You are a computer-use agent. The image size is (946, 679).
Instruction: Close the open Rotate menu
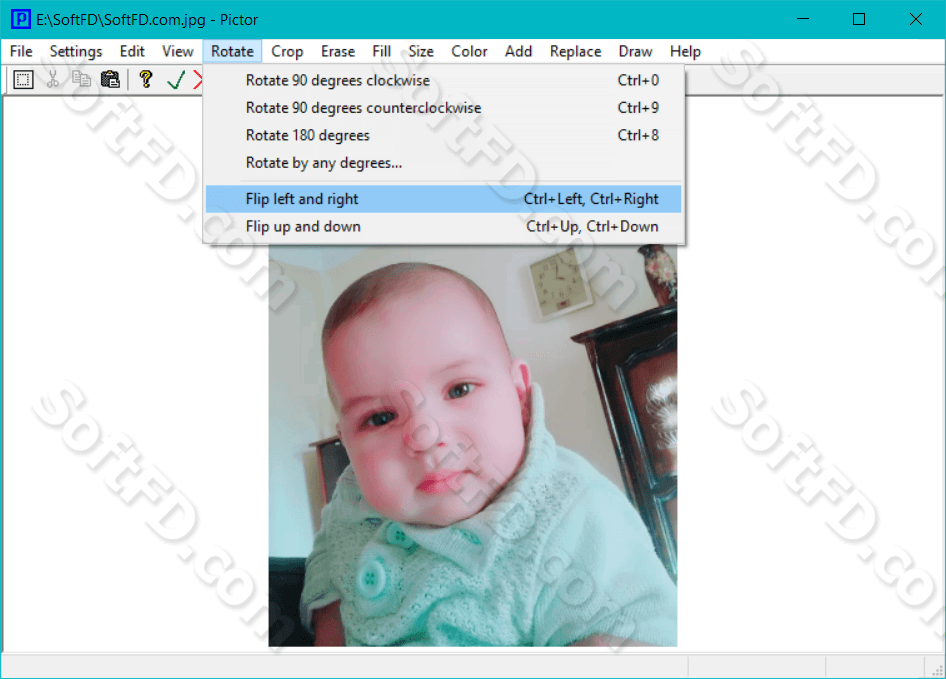click(x=232, y=51)
